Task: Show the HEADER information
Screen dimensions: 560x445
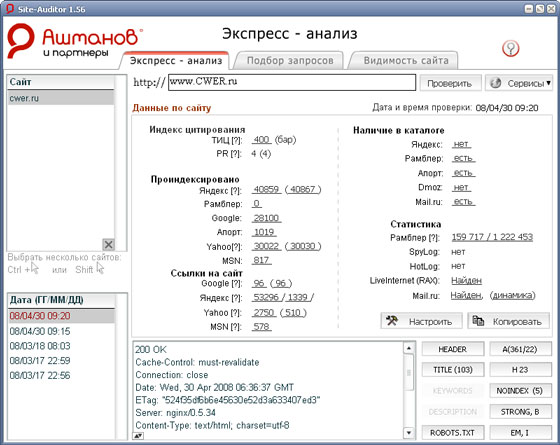Action: (452, 349)
